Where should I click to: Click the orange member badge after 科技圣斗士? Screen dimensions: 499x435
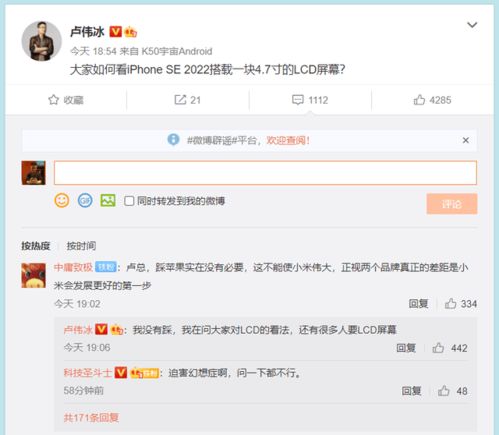click(144, 373)
